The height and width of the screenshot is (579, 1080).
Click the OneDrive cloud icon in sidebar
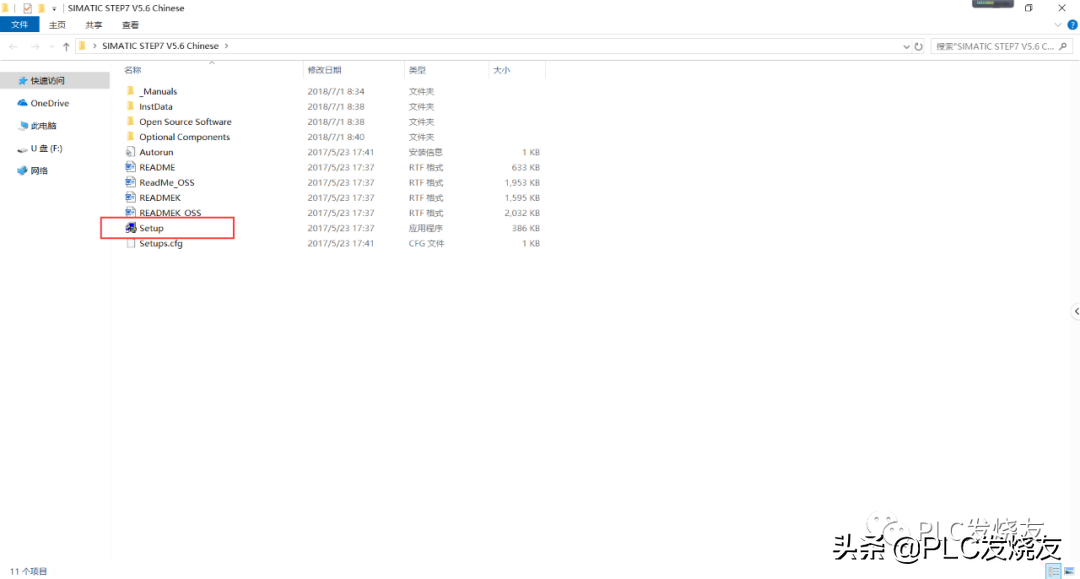point(22,103)
